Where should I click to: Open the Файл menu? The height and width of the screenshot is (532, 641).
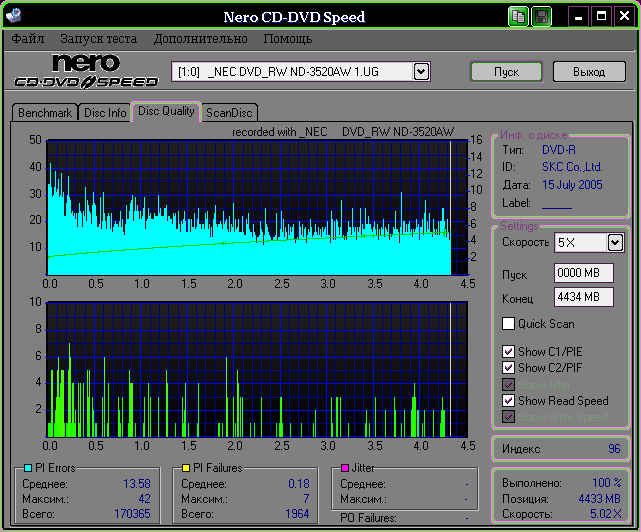point(29,39)
